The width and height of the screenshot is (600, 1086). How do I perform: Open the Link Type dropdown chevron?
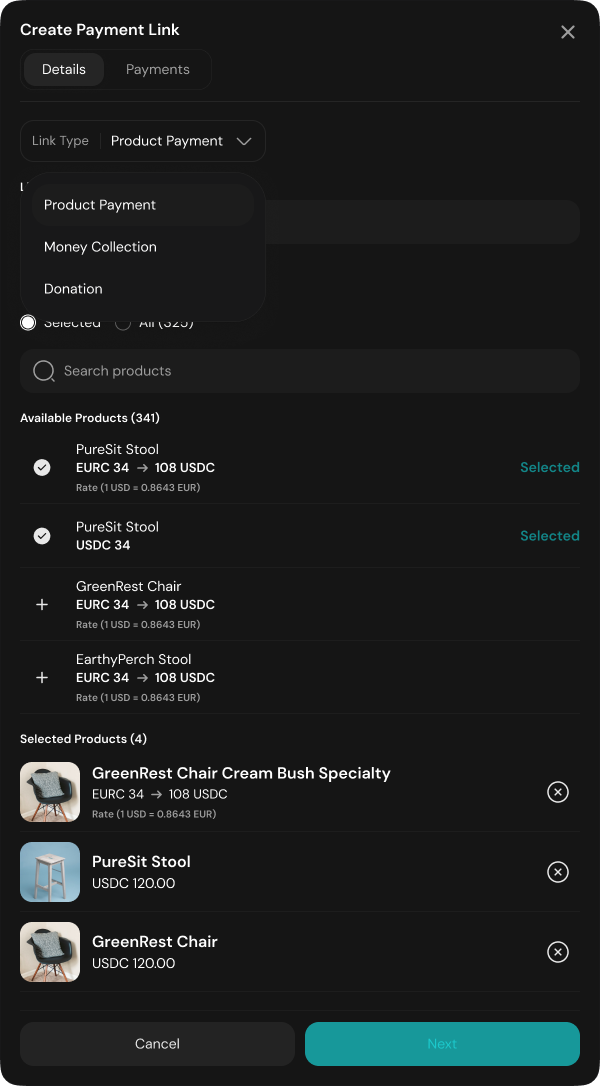(244, 141)
